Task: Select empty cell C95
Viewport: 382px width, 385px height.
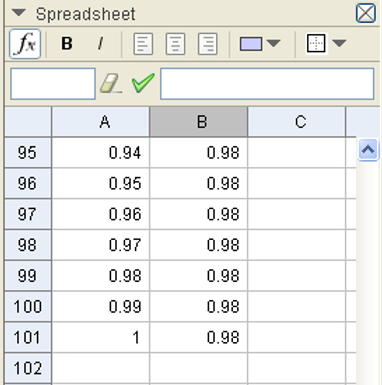Action: point(297,153)
